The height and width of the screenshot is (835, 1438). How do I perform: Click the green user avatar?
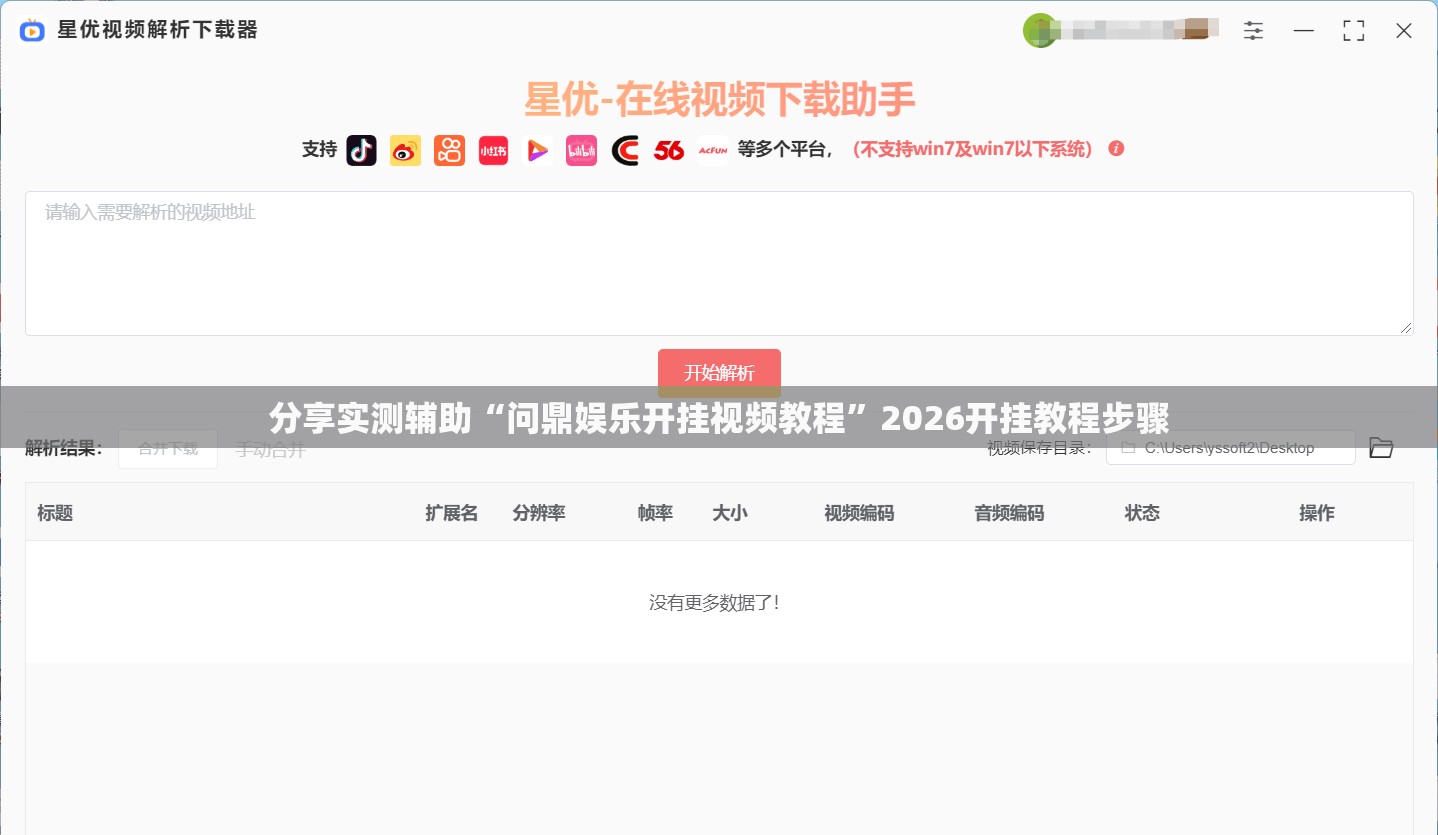tap(1039, 31)
